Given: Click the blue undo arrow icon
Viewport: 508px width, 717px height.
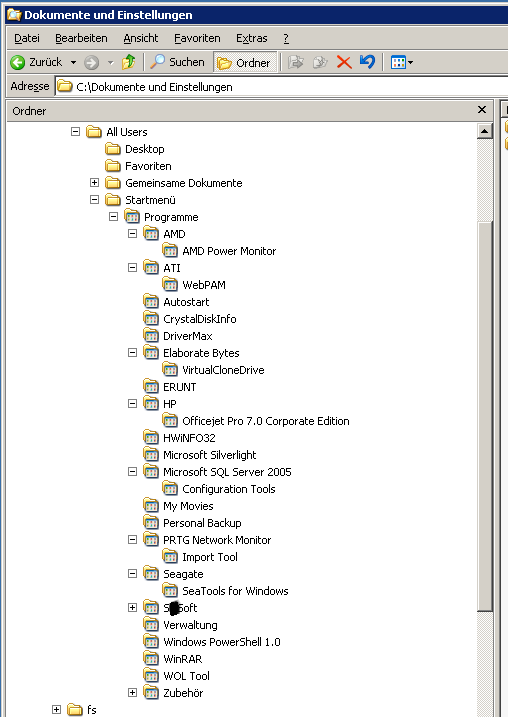Looking at the screenshot, I should [x=367, y=62].
